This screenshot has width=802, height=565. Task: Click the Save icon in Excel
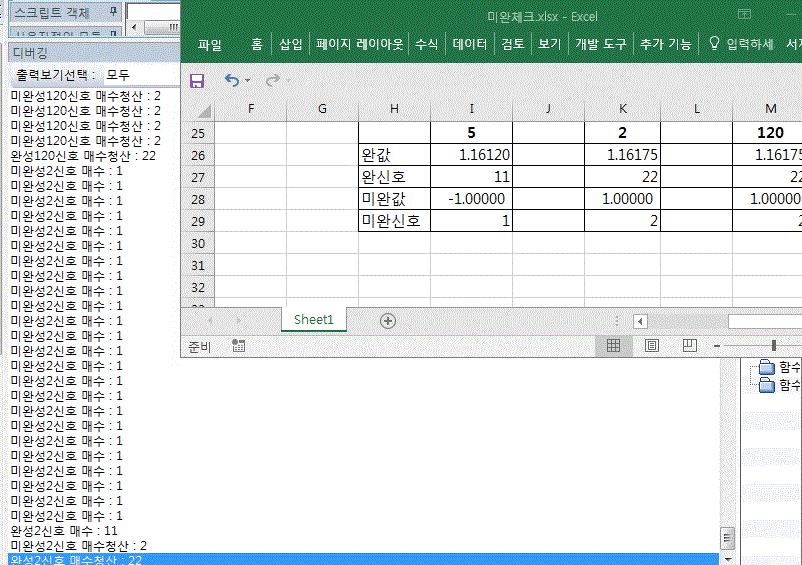coord(197,80)
